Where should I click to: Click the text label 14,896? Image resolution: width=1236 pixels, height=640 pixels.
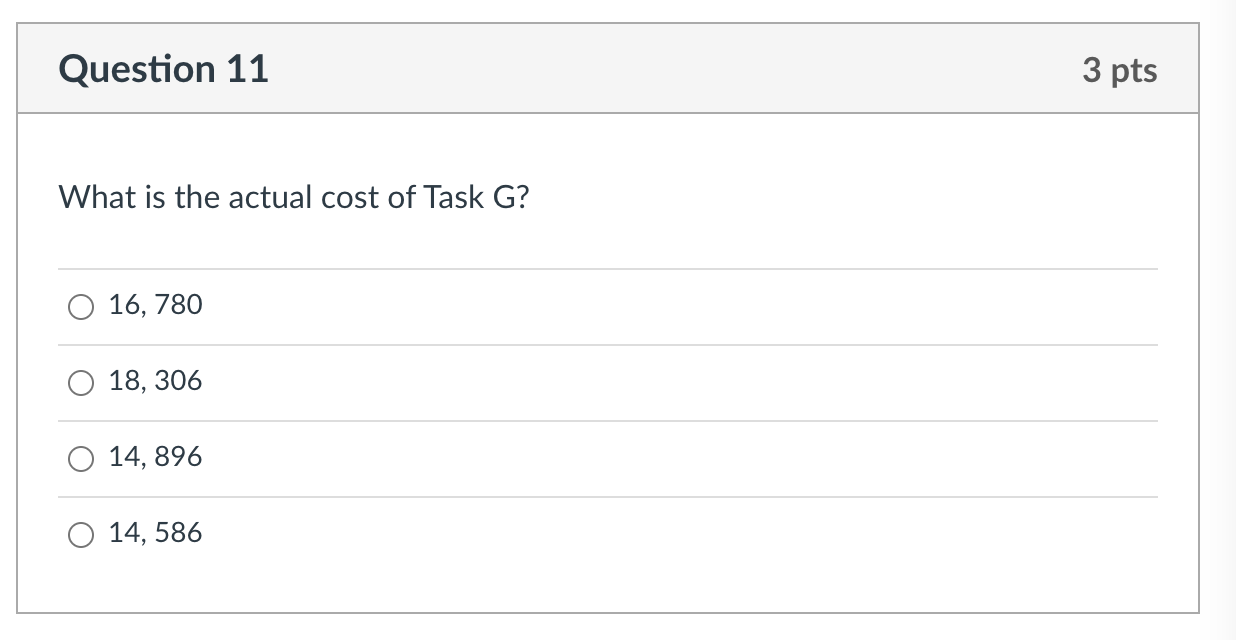click(x=155, y=457)
